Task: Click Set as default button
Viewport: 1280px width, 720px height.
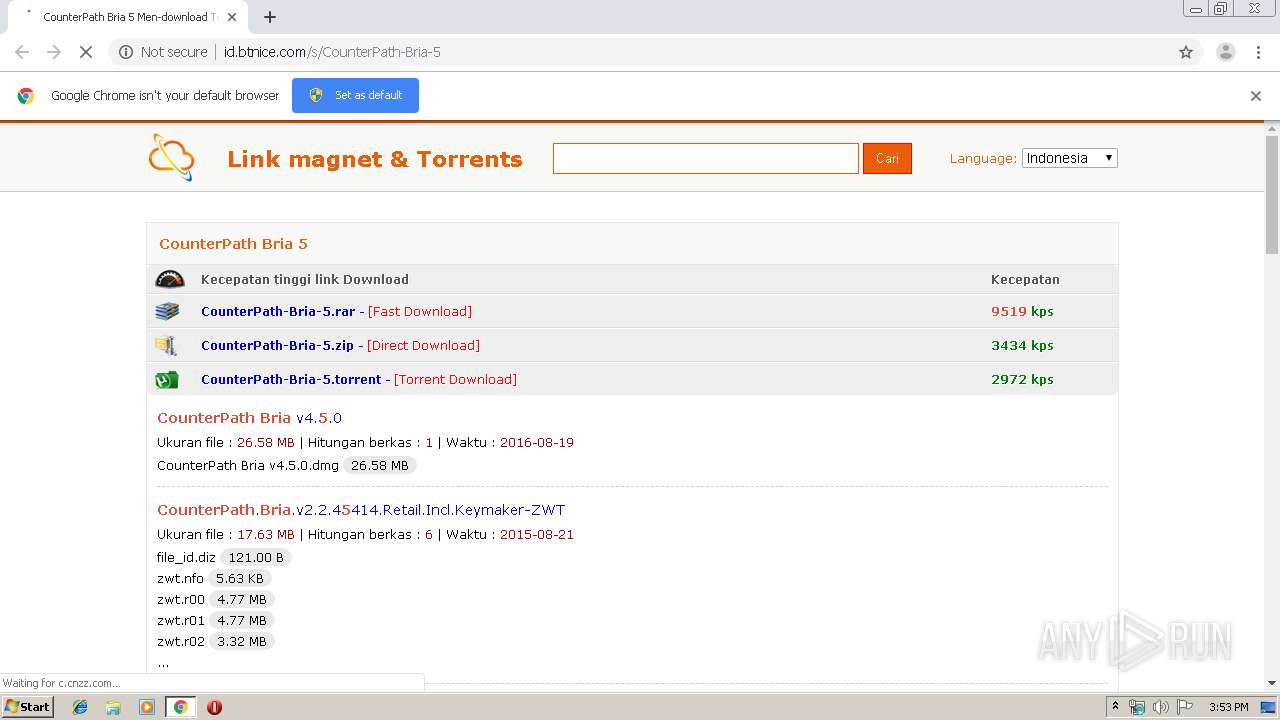Action: [355, 96]
